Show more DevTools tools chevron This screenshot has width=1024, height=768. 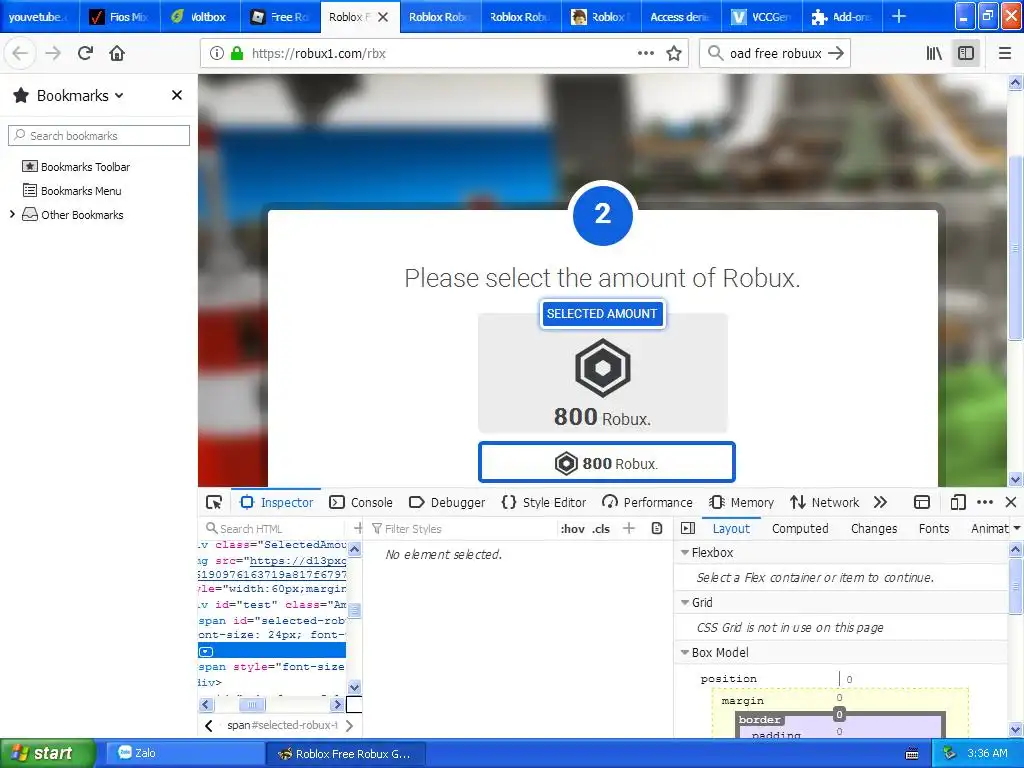pos(880,502)
